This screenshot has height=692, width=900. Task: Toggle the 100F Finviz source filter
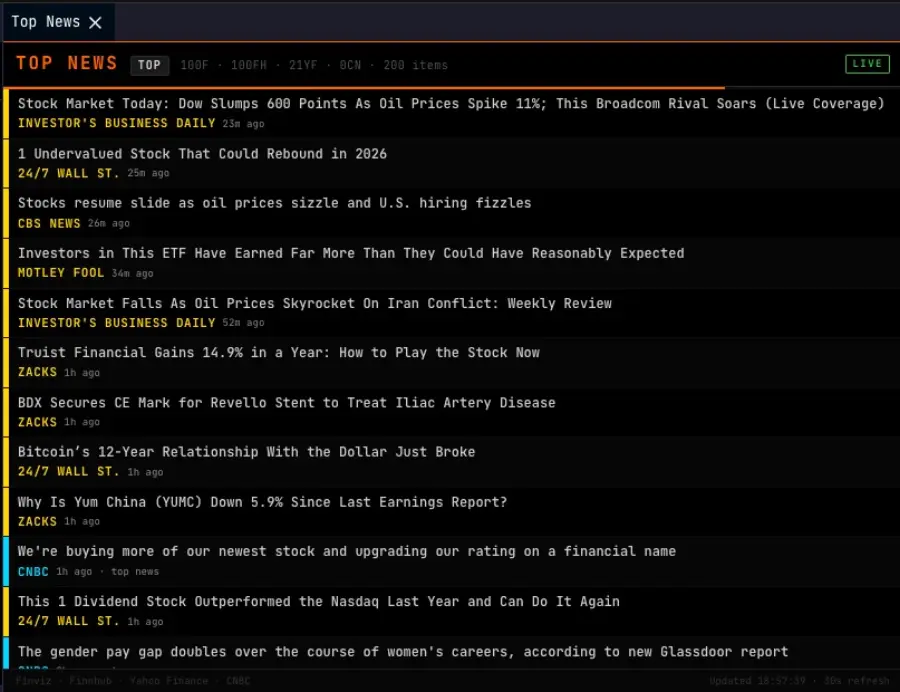[x=194, y=65]
